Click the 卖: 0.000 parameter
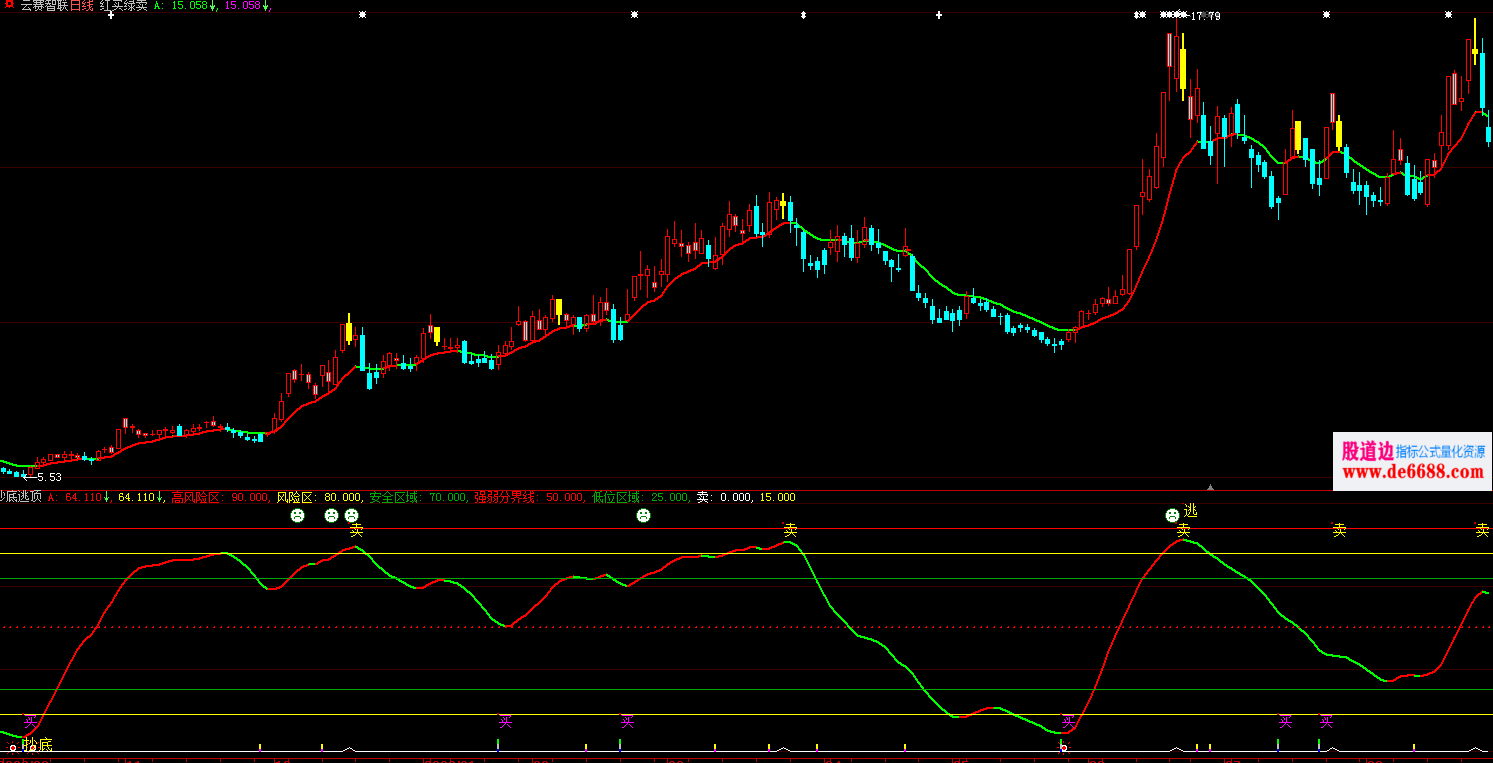Screen dimensions: 1493x763 tap(724, 497)
